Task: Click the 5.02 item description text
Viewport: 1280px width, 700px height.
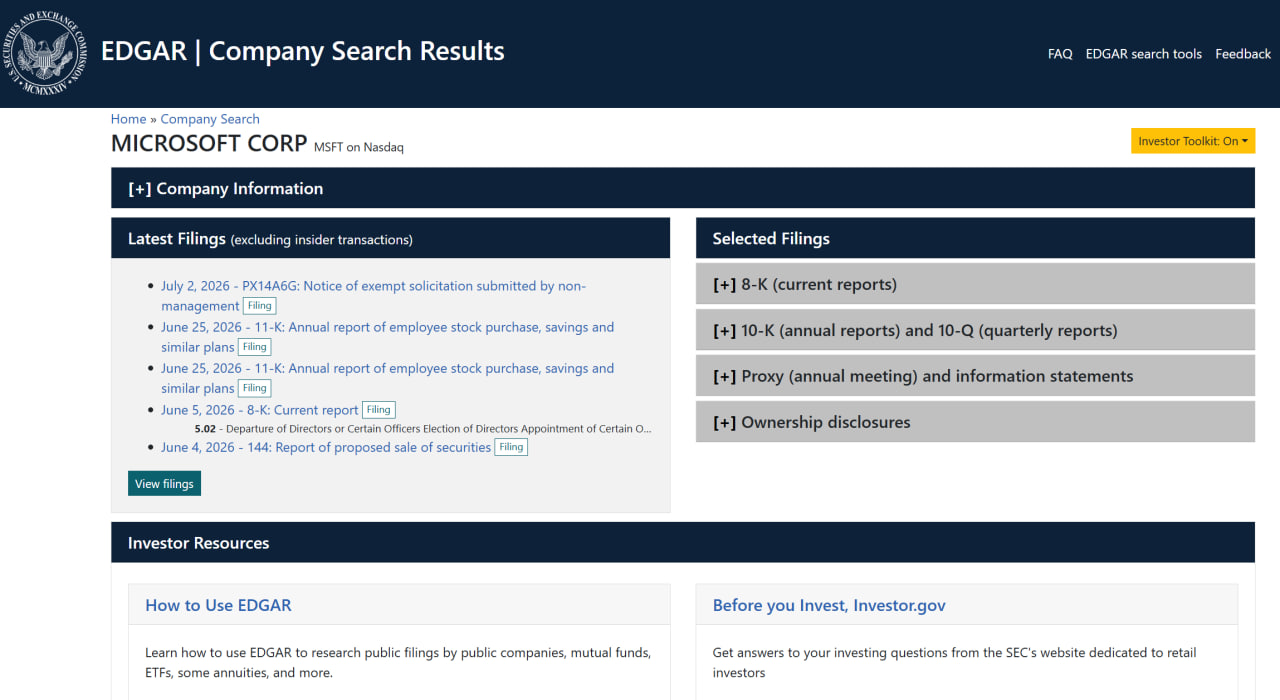Action: click(x=423, y=429)
